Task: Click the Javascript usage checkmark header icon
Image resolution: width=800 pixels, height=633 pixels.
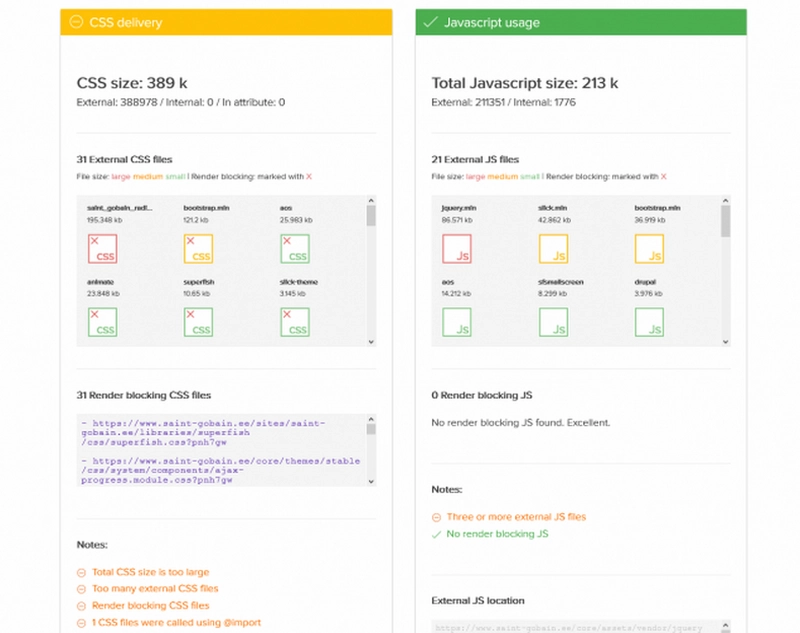Action: [x=431, y=22]
